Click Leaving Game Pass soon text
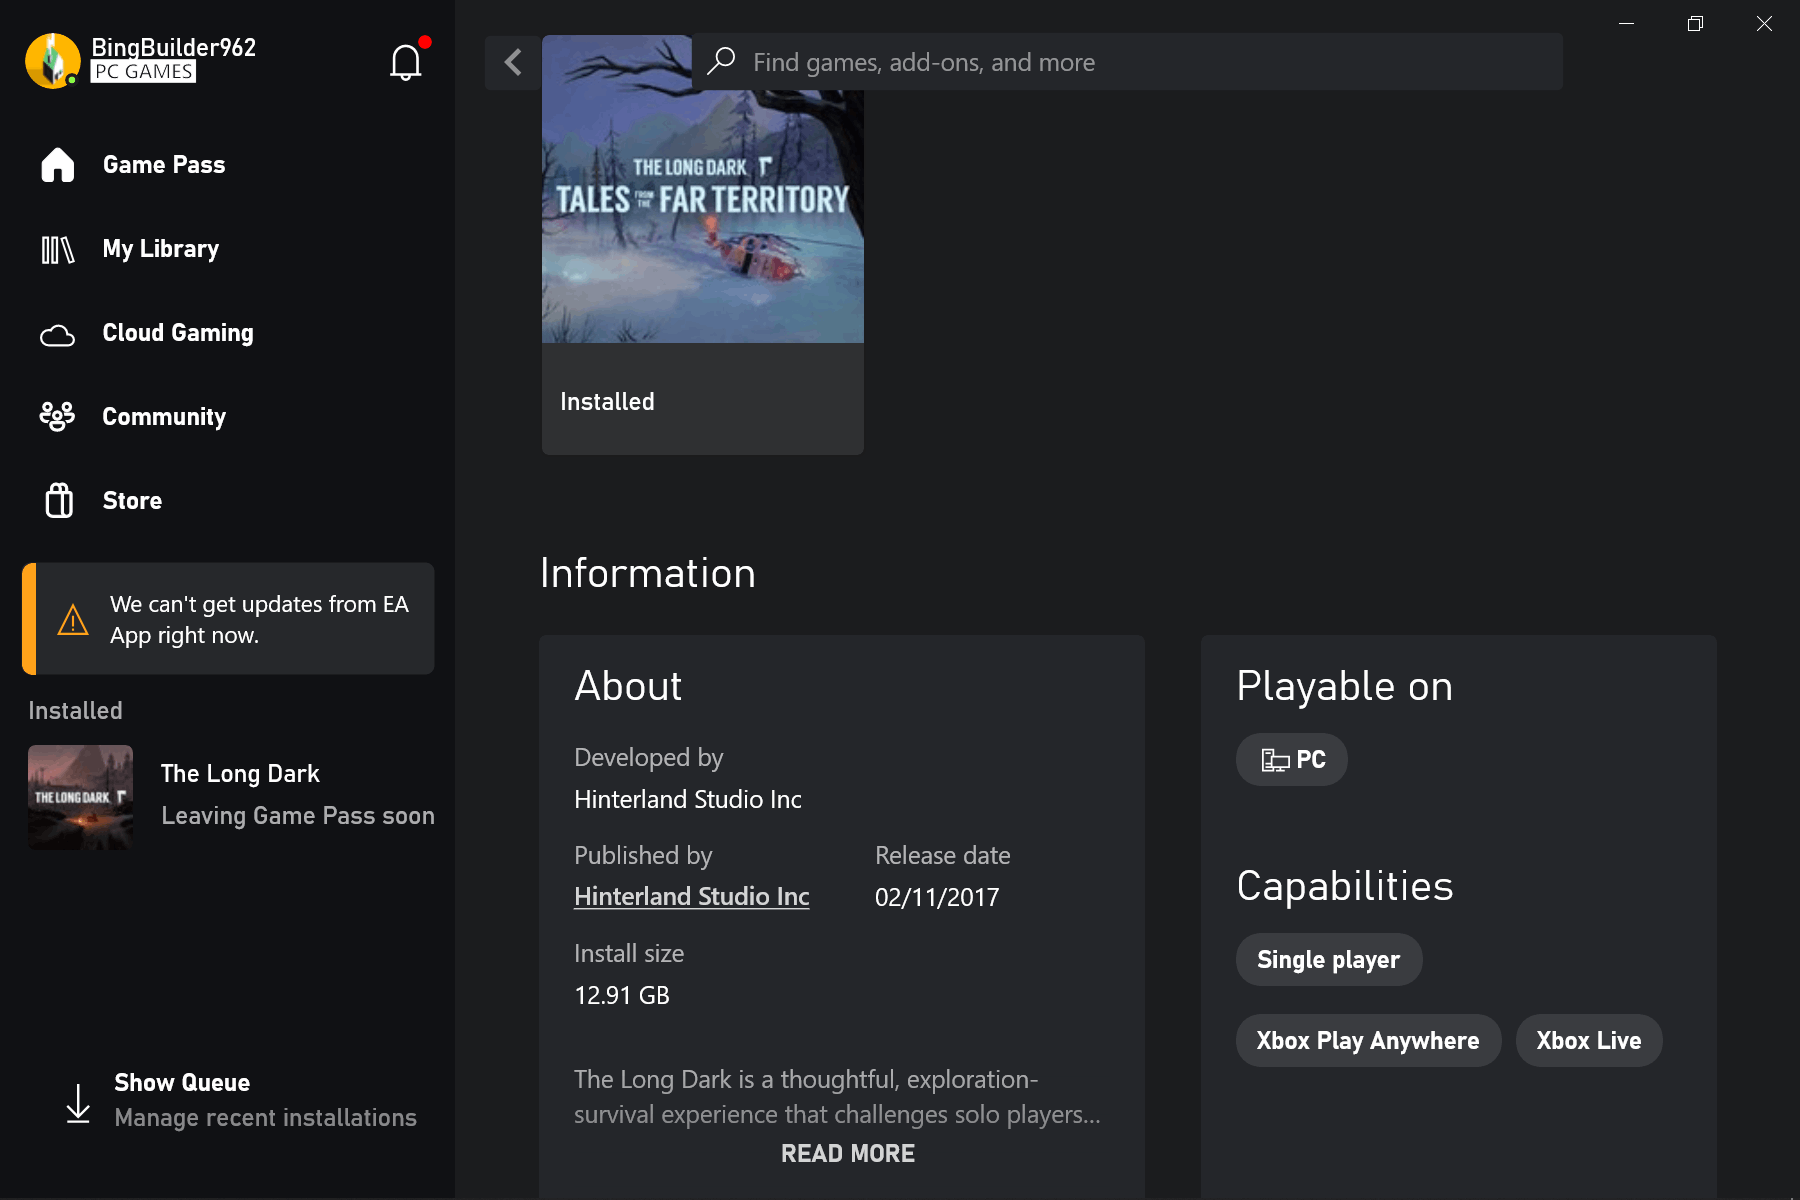Viewport: 1800px width, 1200px height. 298,816
